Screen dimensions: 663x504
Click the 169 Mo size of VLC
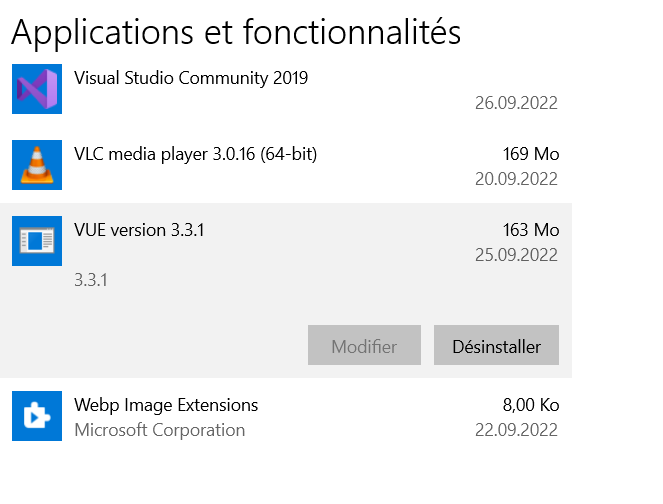tap(531, 154)
